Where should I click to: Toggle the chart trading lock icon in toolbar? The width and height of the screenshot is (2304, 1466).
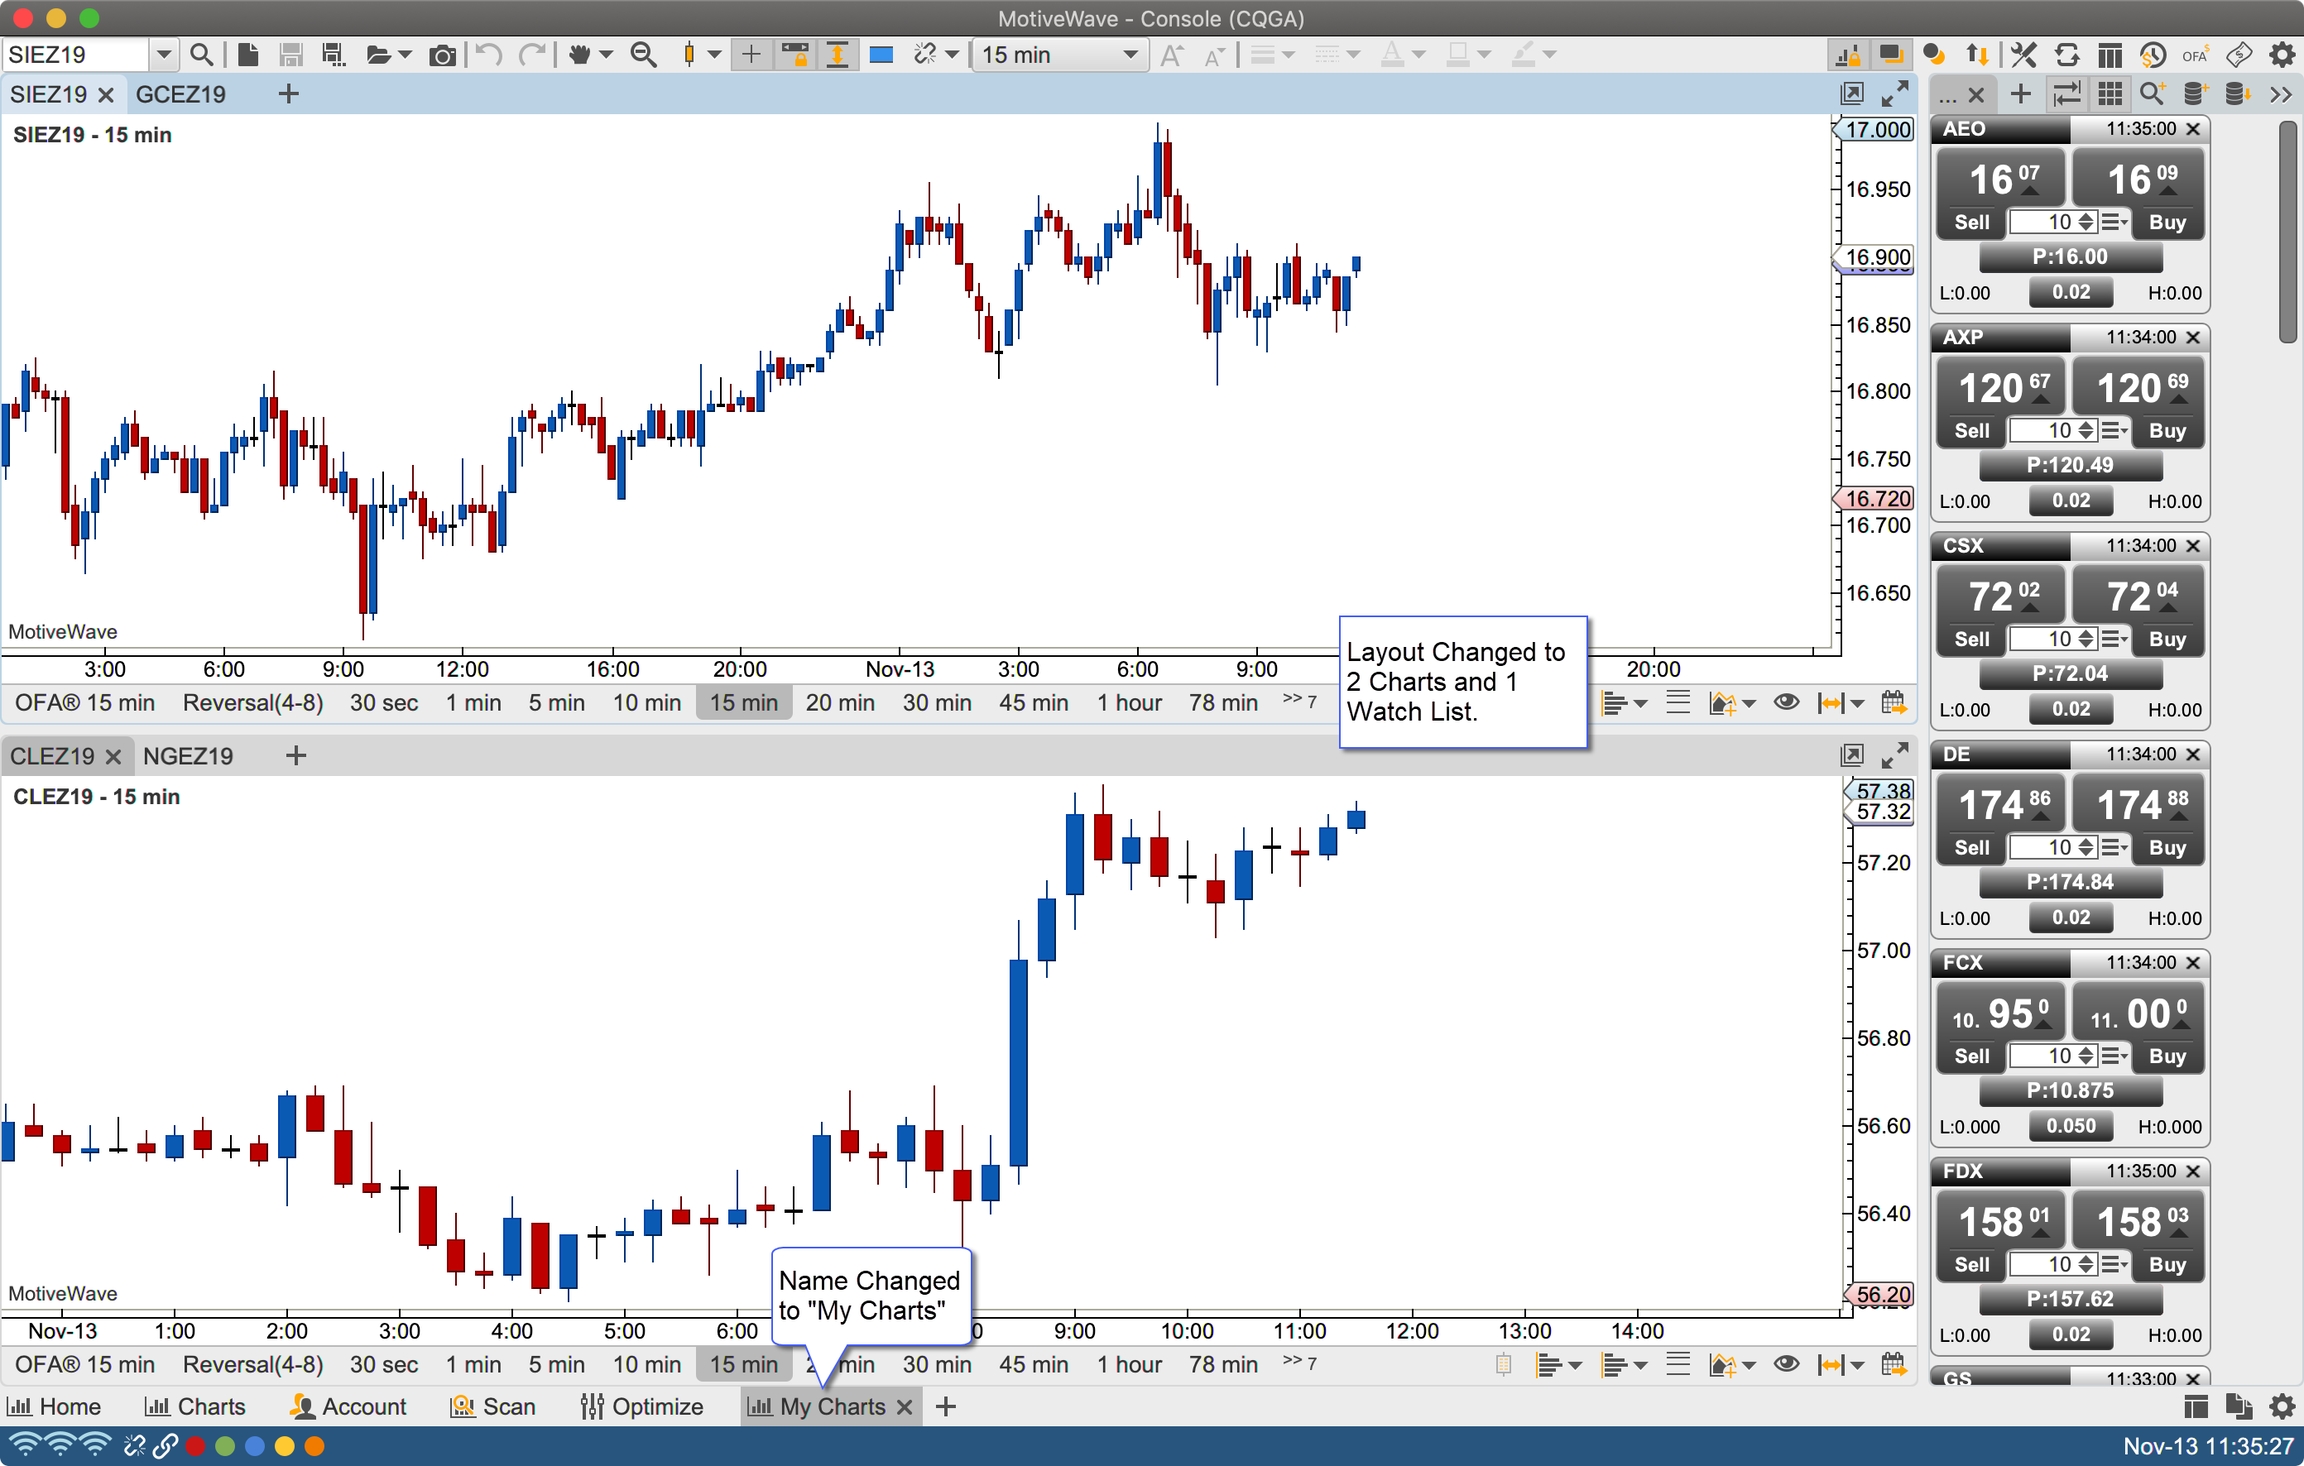[x=1848, y=54]
